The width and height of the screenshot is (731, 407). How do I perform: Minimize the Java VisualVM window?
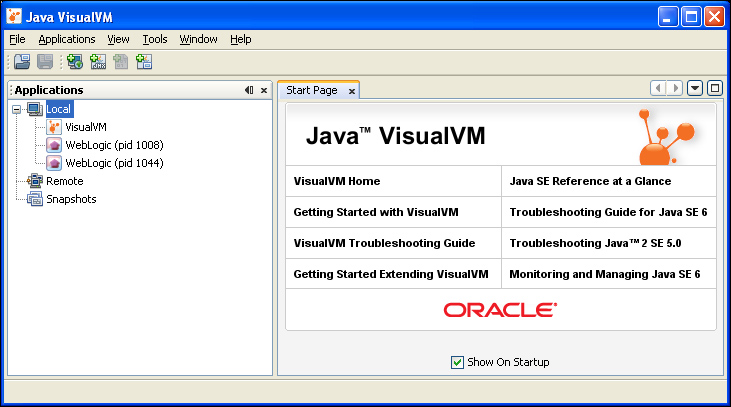coord(668,17)
